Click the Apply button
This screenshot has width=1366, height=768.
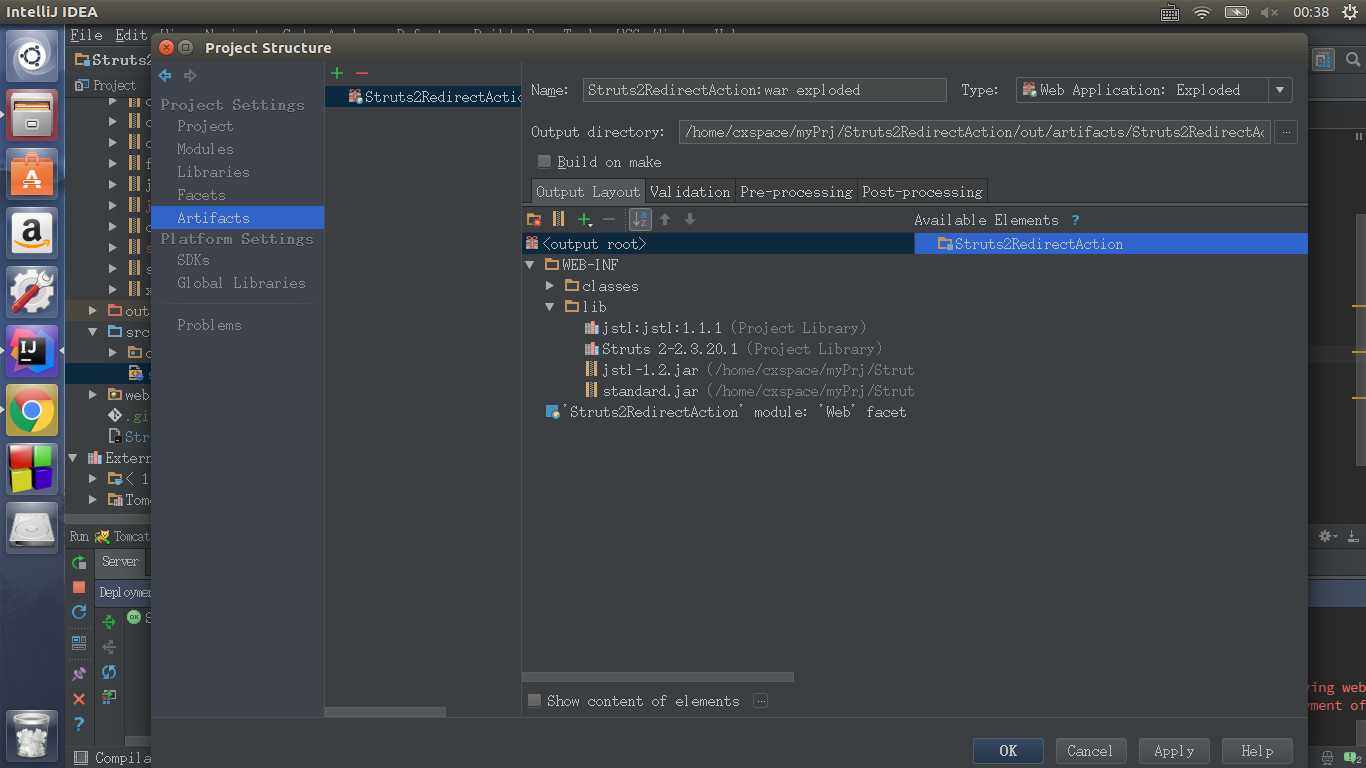click(x=1174, y=751)
